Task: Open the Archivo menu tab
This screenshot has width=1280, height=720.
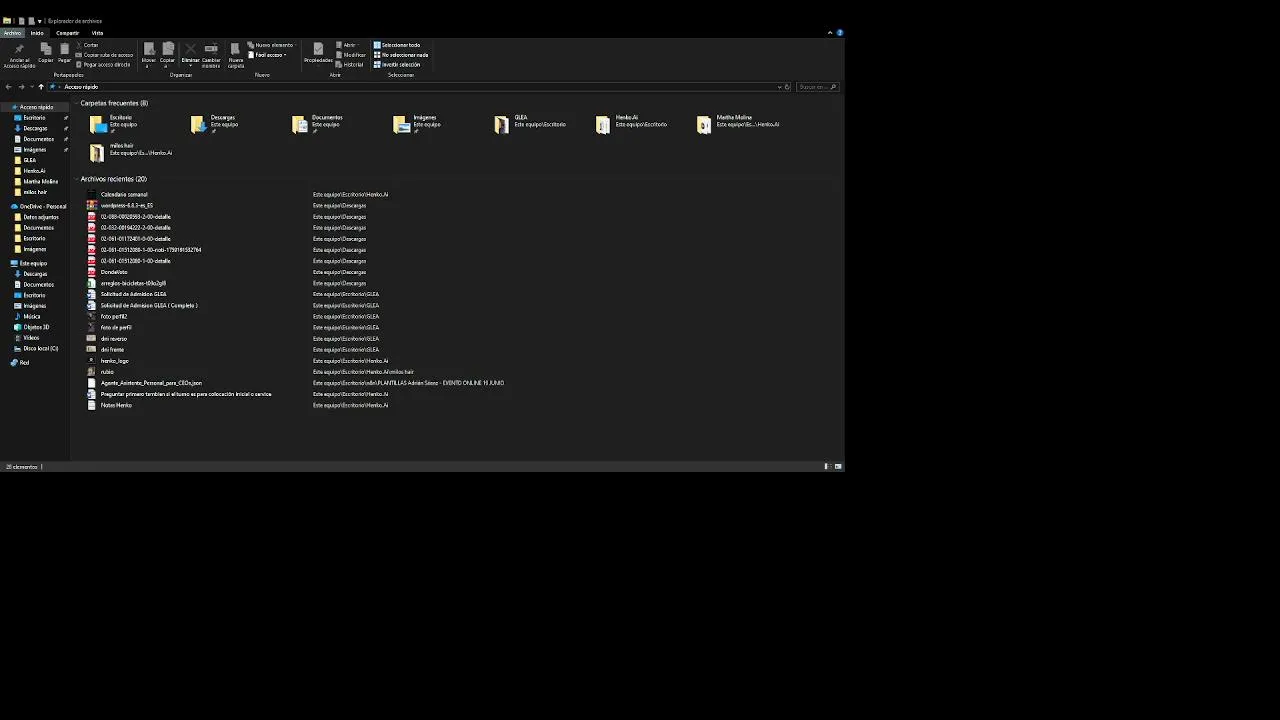Action: [x=12, y=33]
